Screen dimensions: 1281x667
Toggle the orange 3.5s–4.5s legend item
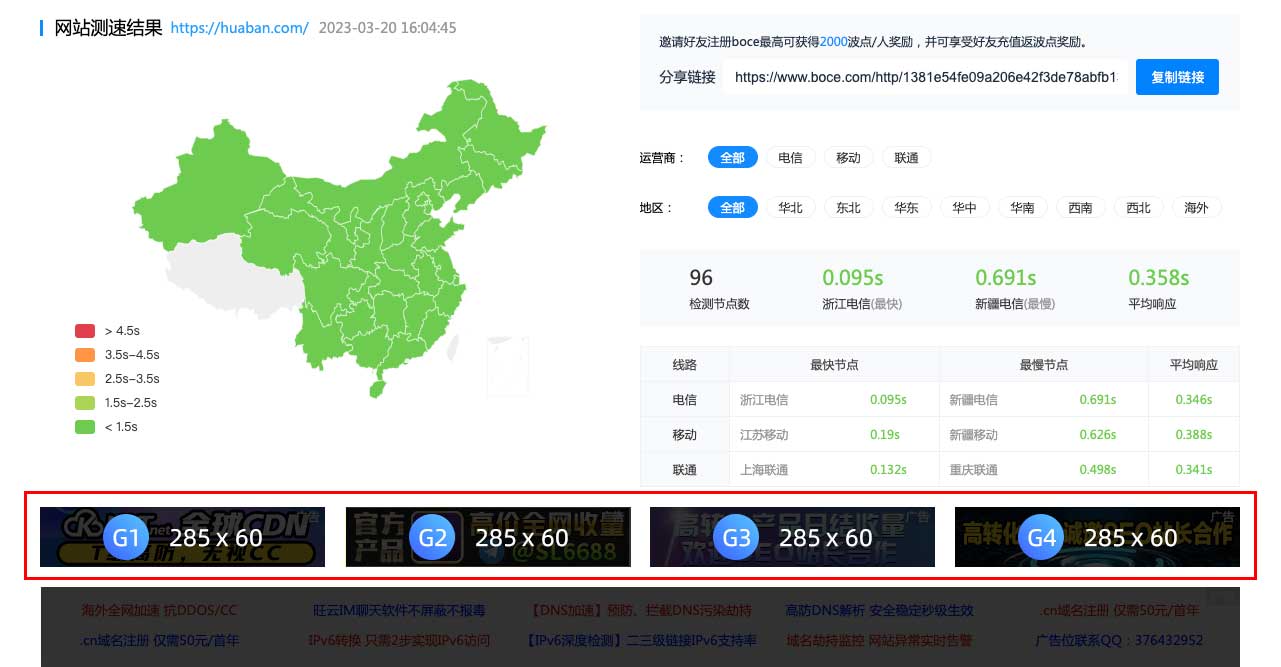pyautogui.click(x=116, y=355)
